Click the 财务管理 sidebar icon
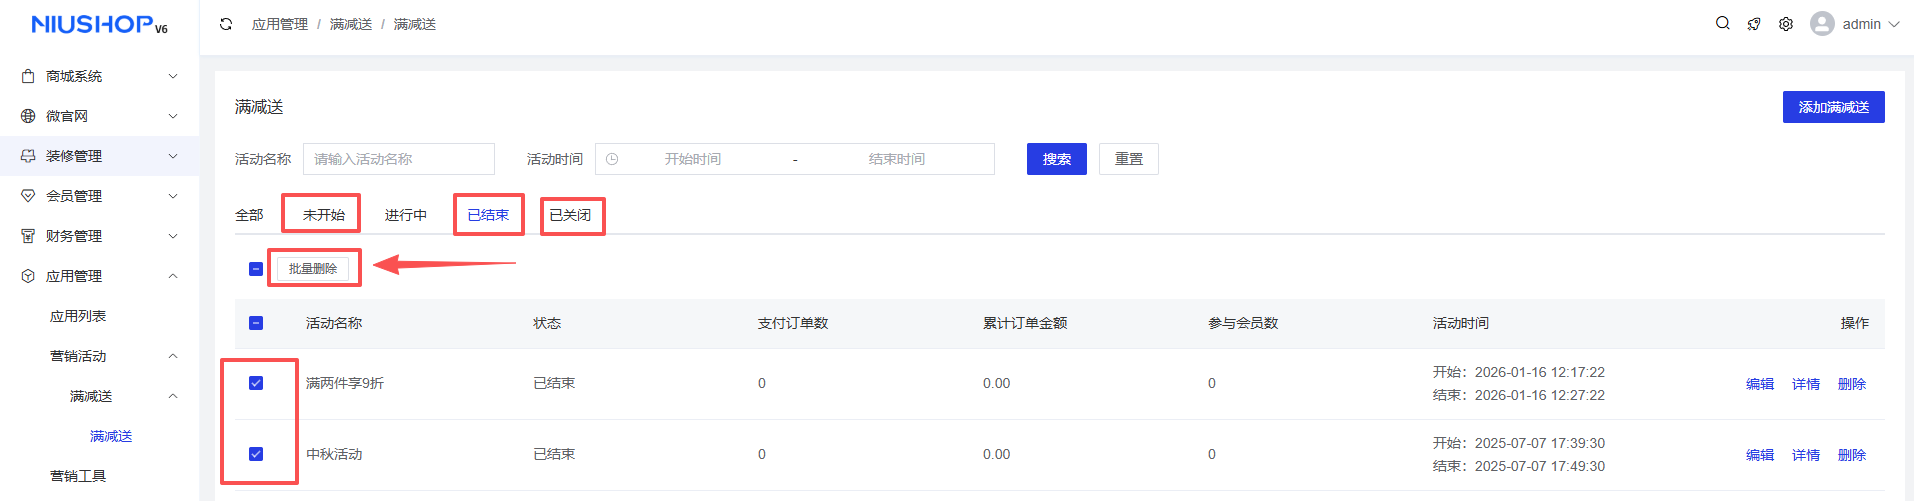This screenshot has height=501, width=1914. [x=28, y=236]
